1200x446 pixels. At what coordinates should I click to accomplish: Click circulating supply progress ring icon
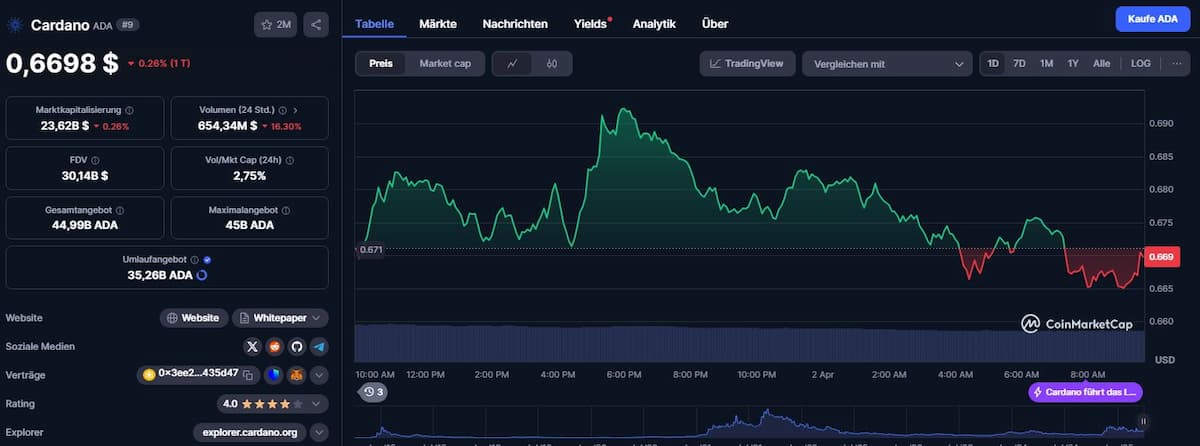202,274
